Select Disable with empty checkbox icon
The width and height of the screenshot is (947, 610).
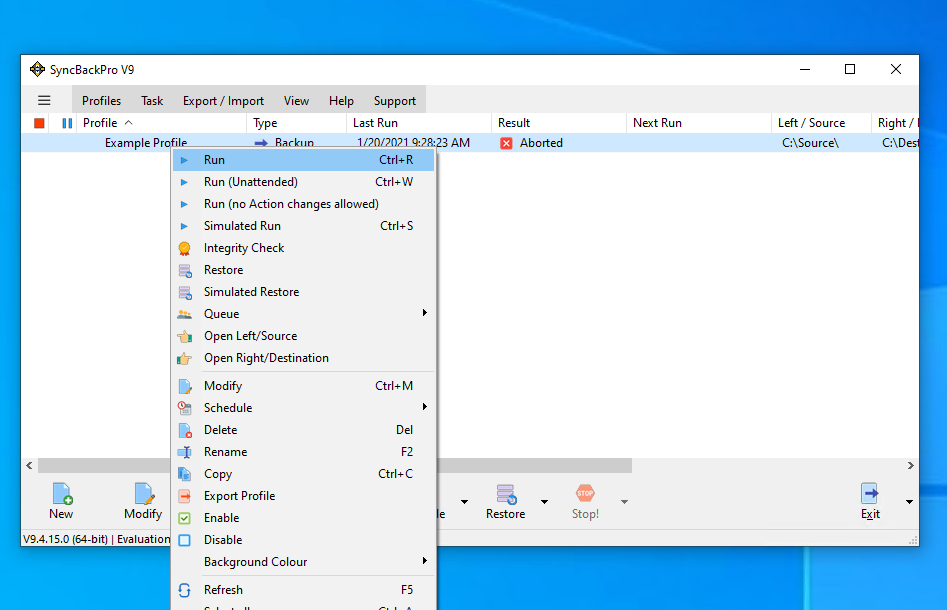point(223,540)
